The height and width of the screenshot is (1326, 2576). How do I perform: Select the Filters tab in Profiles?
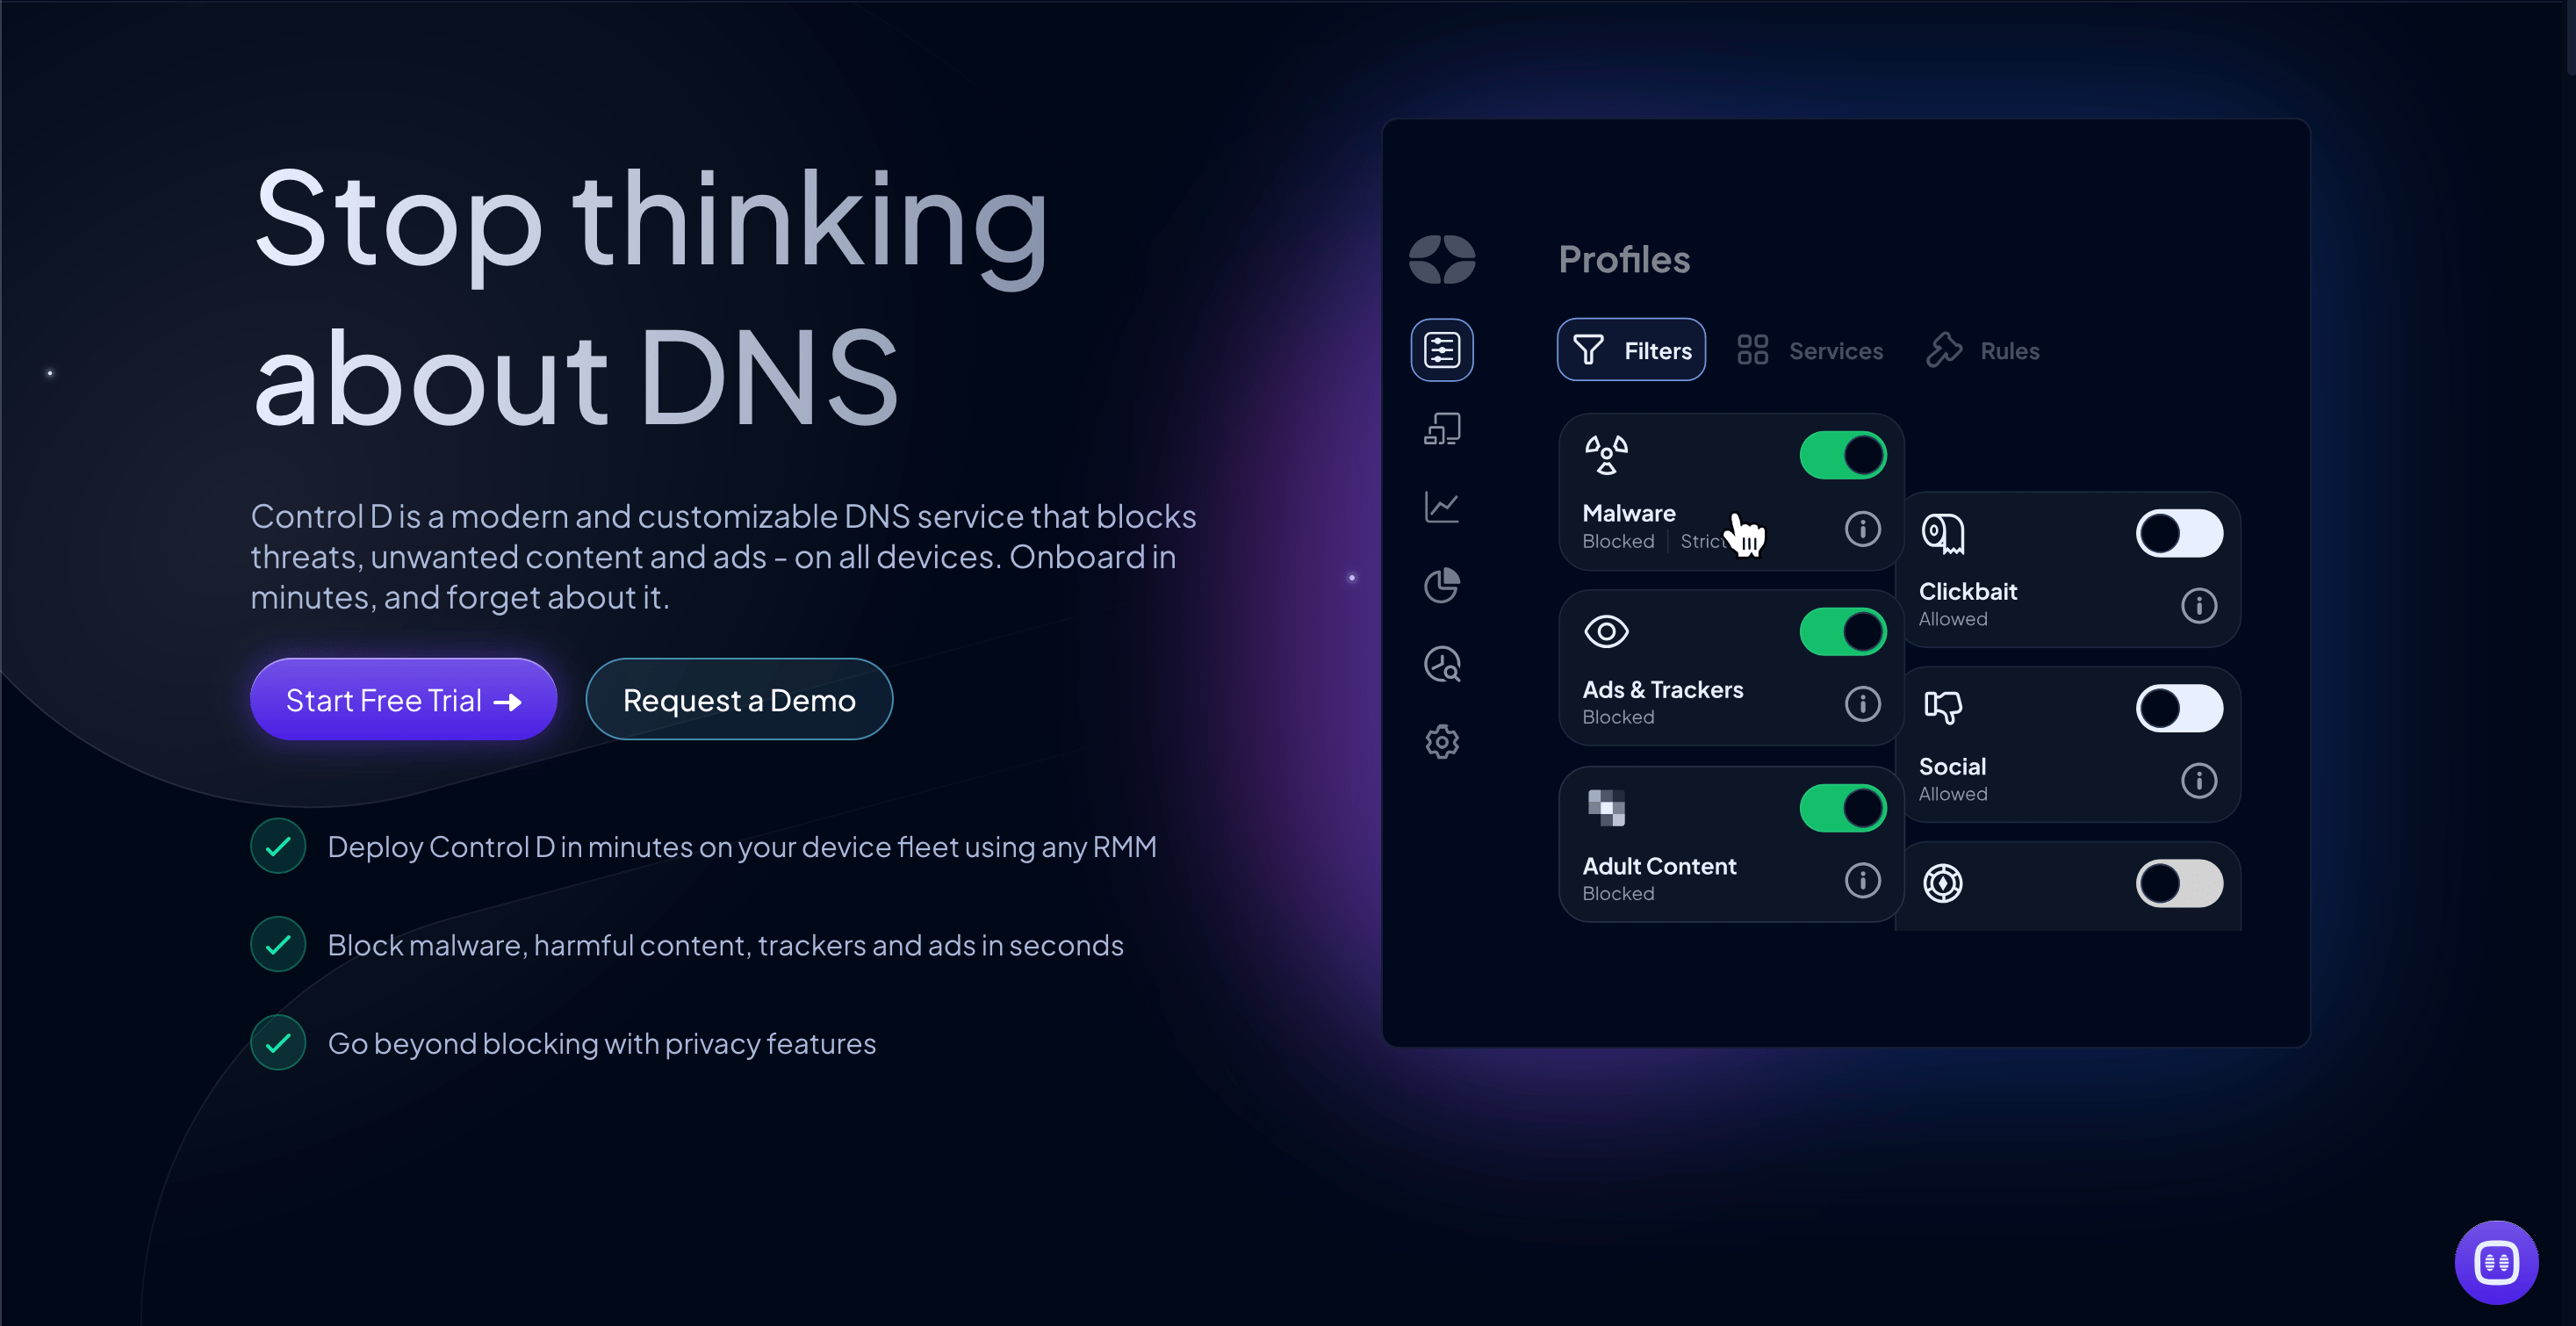1630,350
